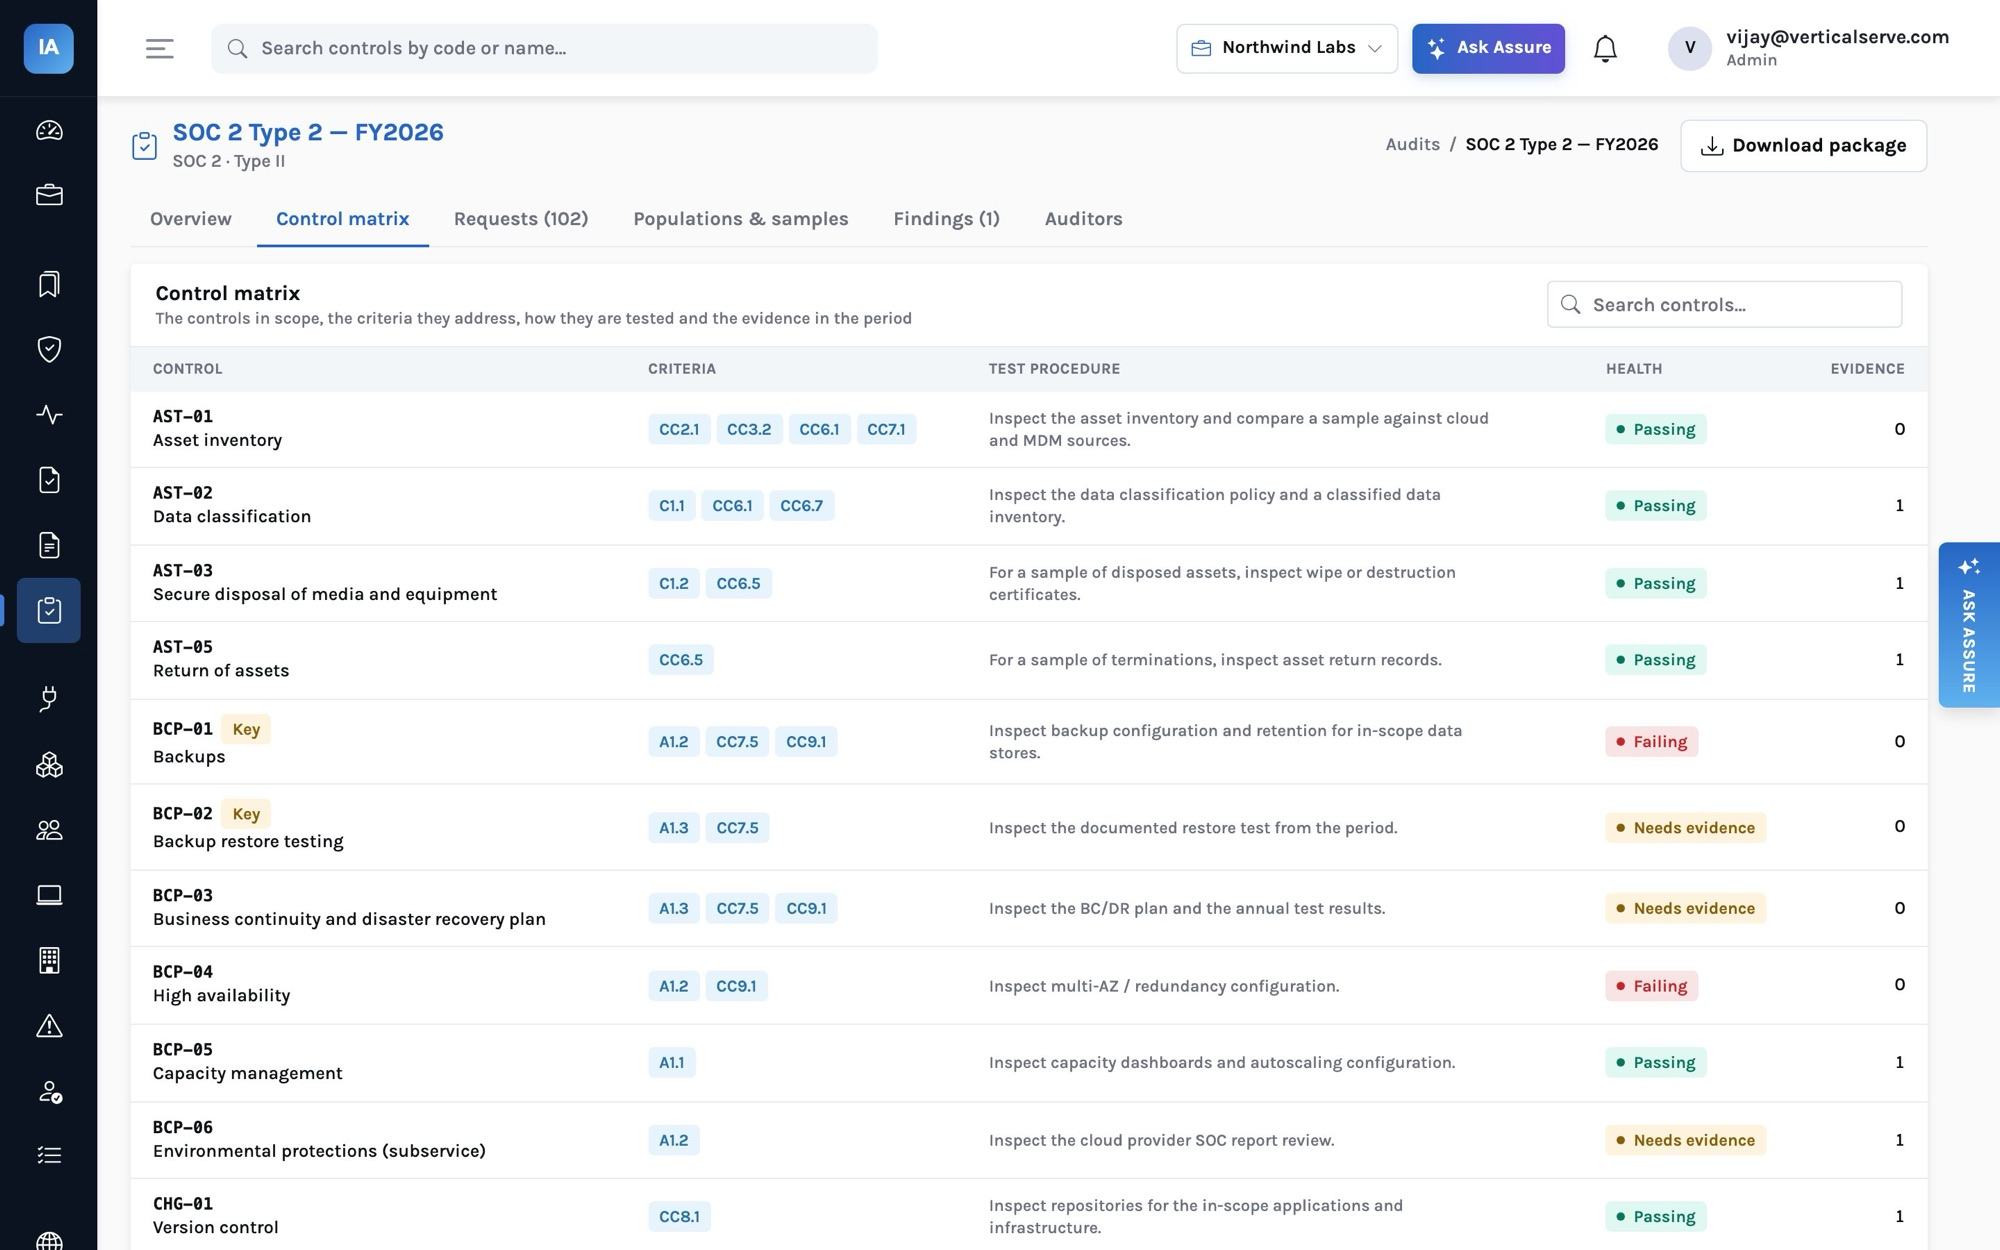The height and width of the screenshot is (1250, 2000).
Task: Open the BCP-05 Capacity management row
Action: (1029, 1063)
